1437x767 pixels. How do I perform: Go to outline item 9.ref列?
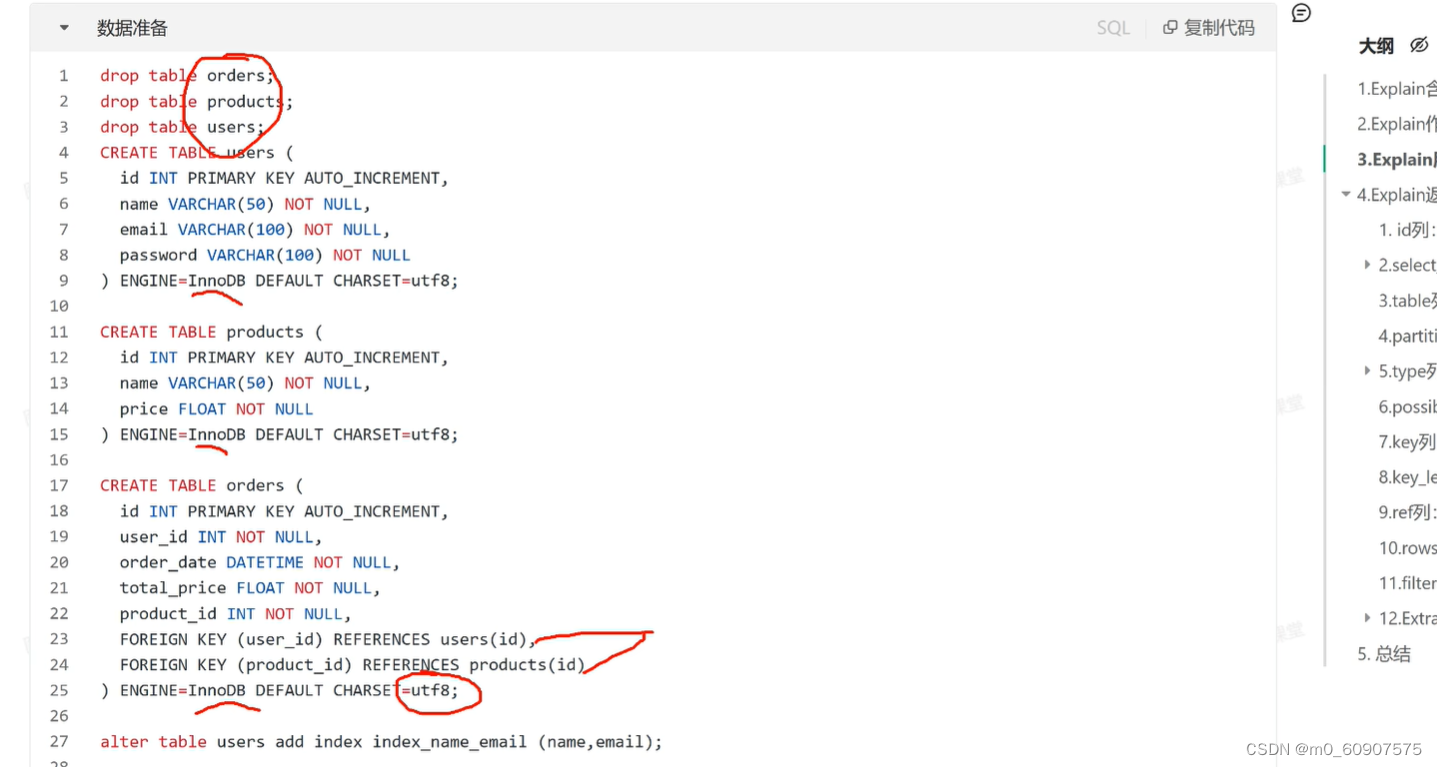point(1408,512)
